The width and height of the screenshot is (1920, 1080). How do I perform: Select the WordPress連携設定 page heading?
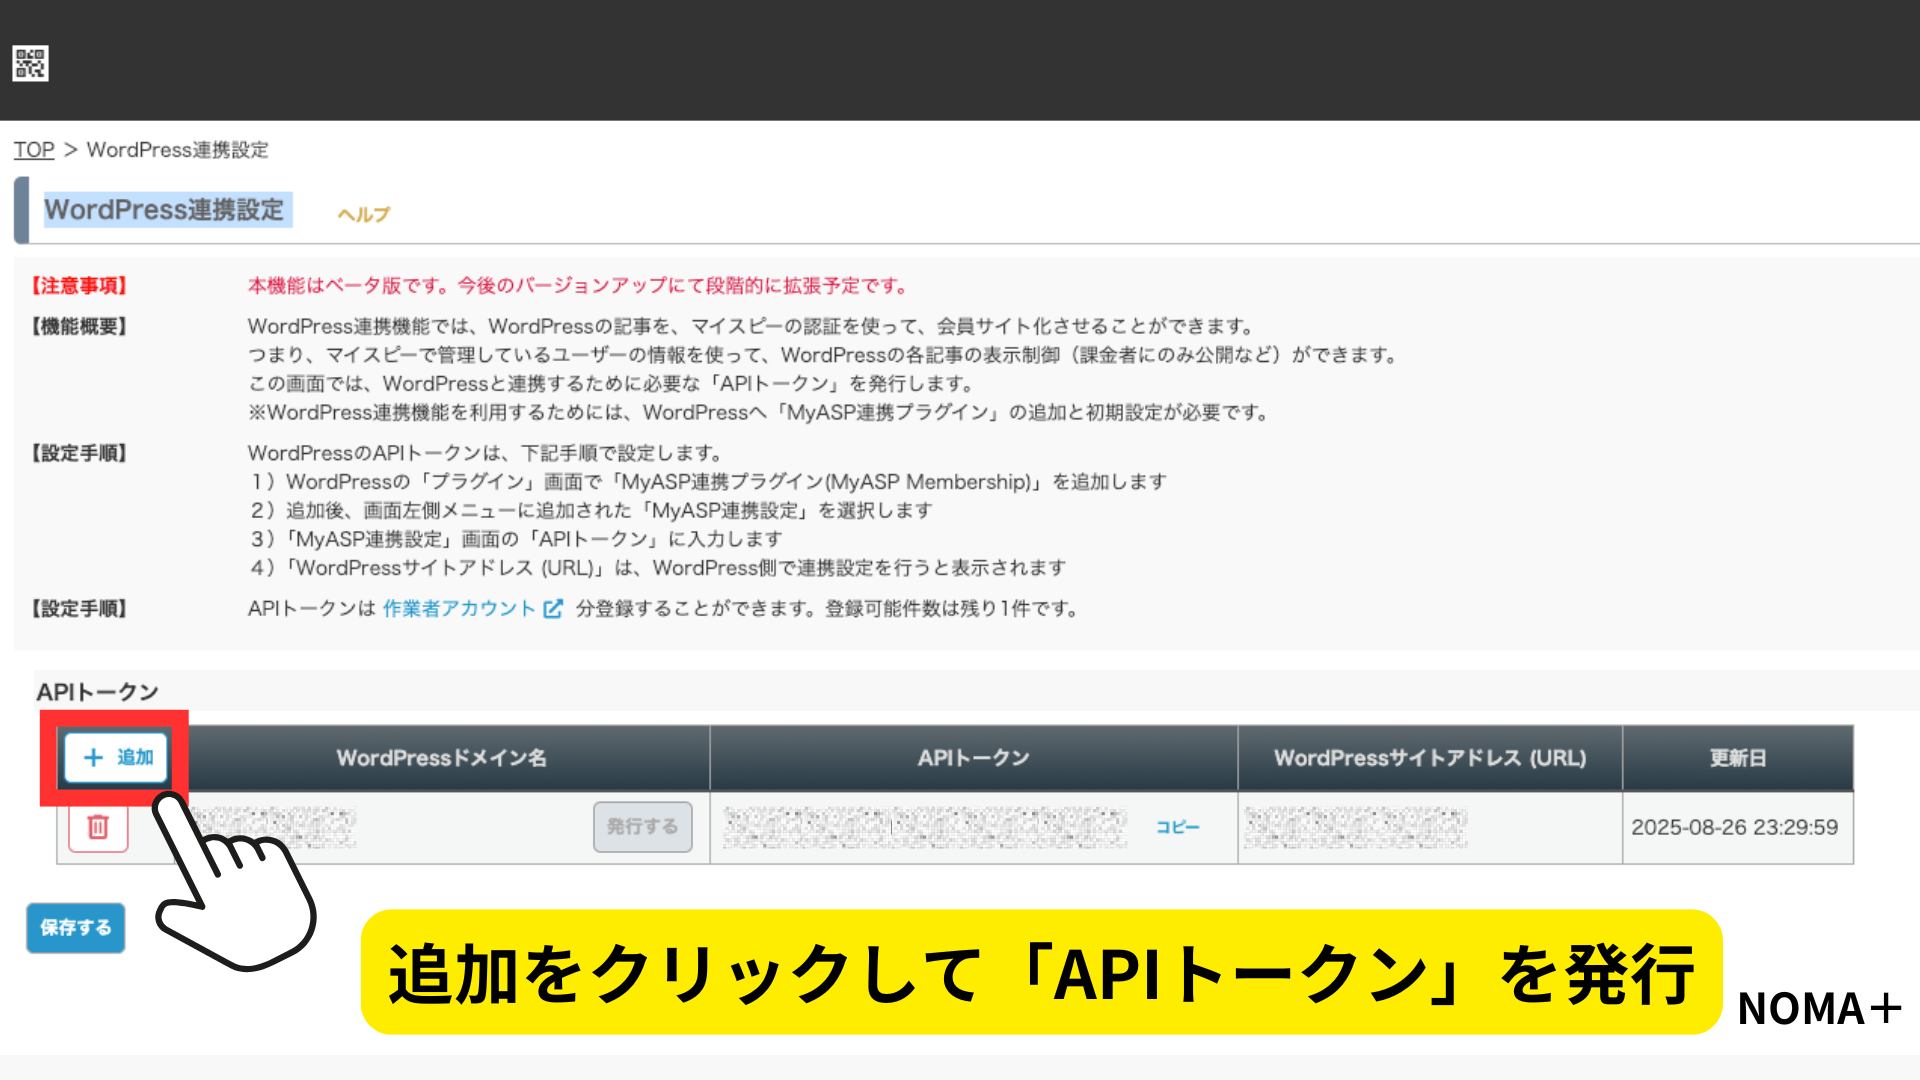click(x=164, y=210)
